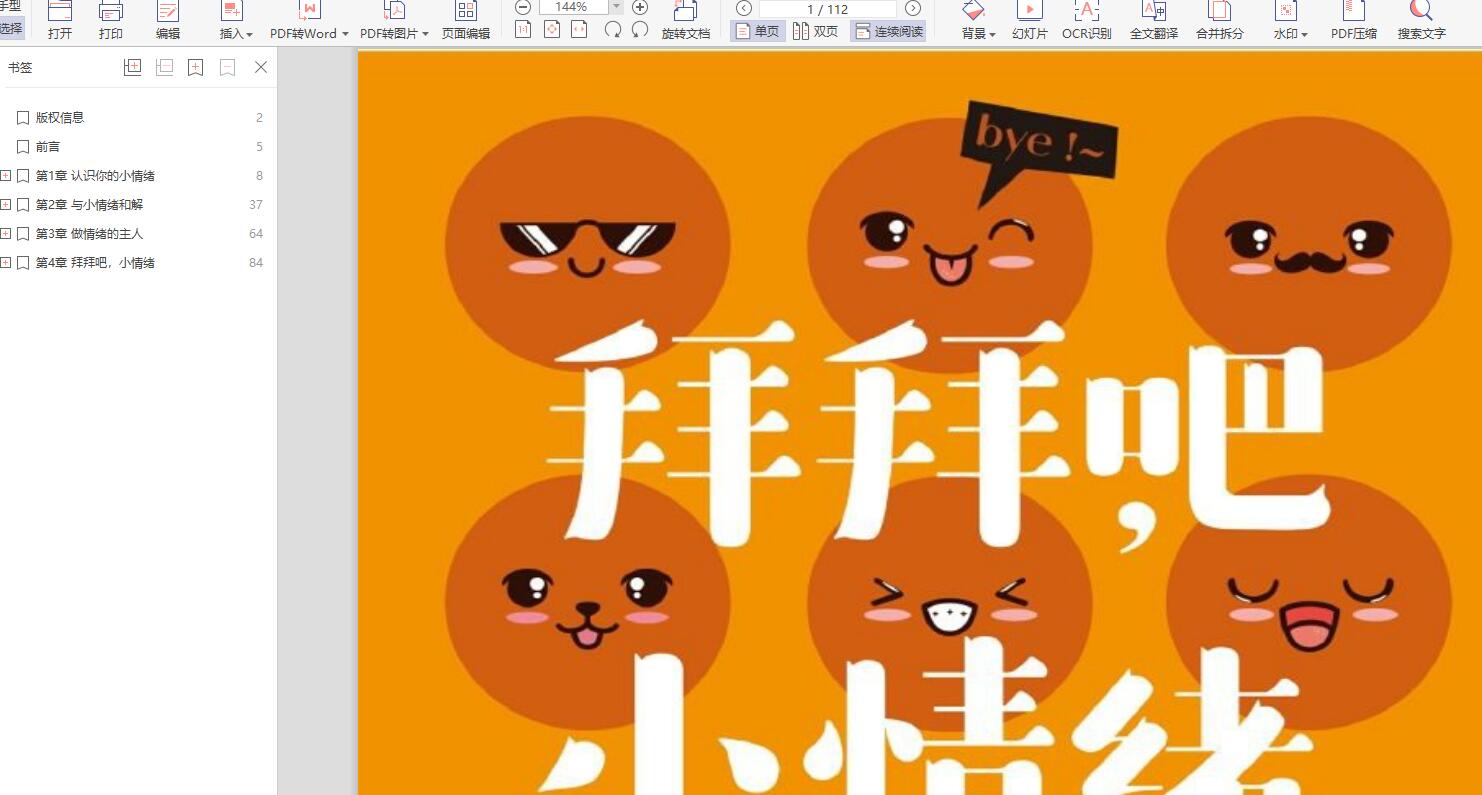Image resolution: width=1482 pixels, height=795 pixels.
Task: Toggle 连续阅读 continuous reading mode
Action: tap(888, 31)
